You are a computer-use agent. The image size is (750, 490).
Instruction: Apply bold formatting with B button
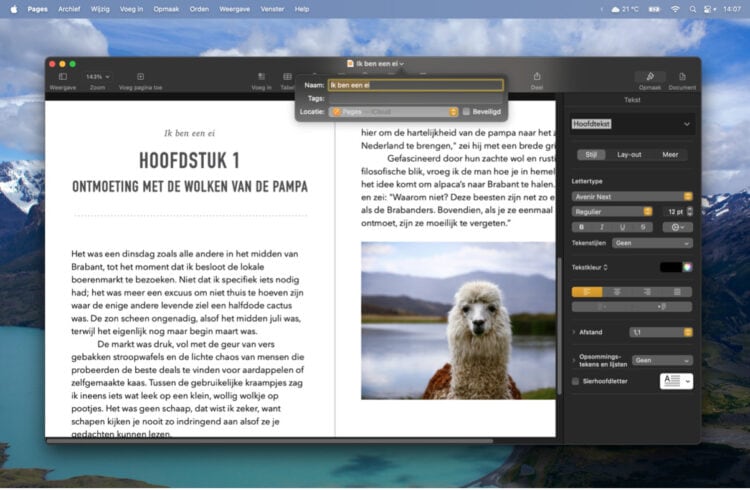581,227
